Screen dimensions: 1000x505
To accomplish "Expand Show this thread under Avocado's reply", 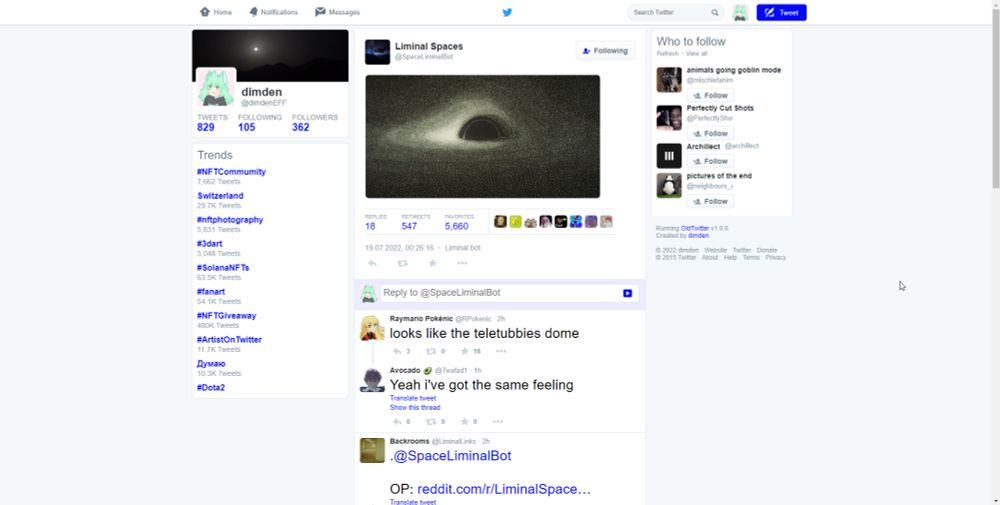I will [x=415, y=407].
